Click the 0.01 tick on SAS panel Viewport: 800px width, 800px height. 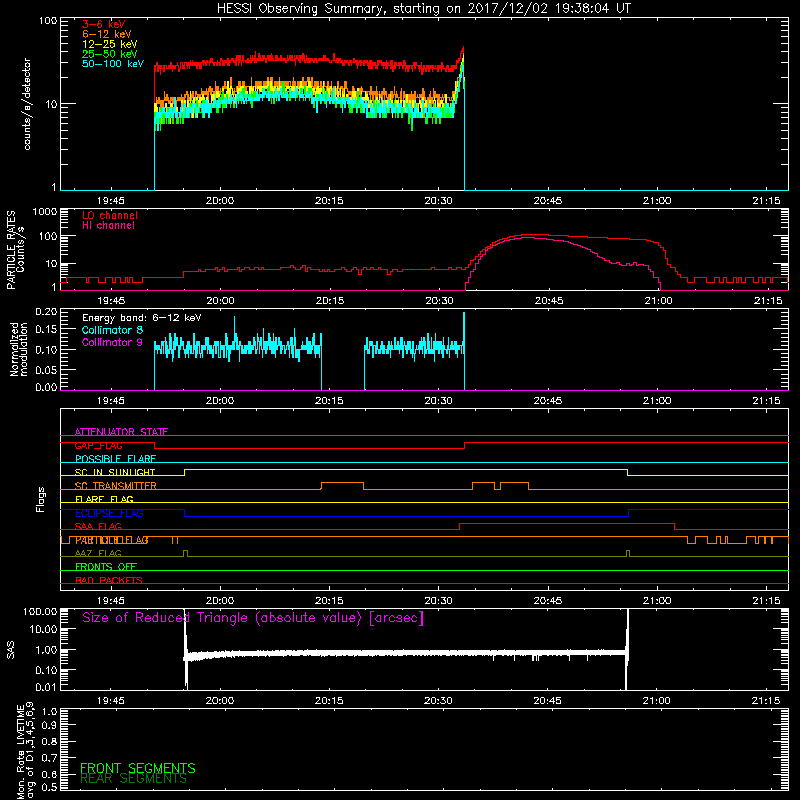[x=46, y=687]
